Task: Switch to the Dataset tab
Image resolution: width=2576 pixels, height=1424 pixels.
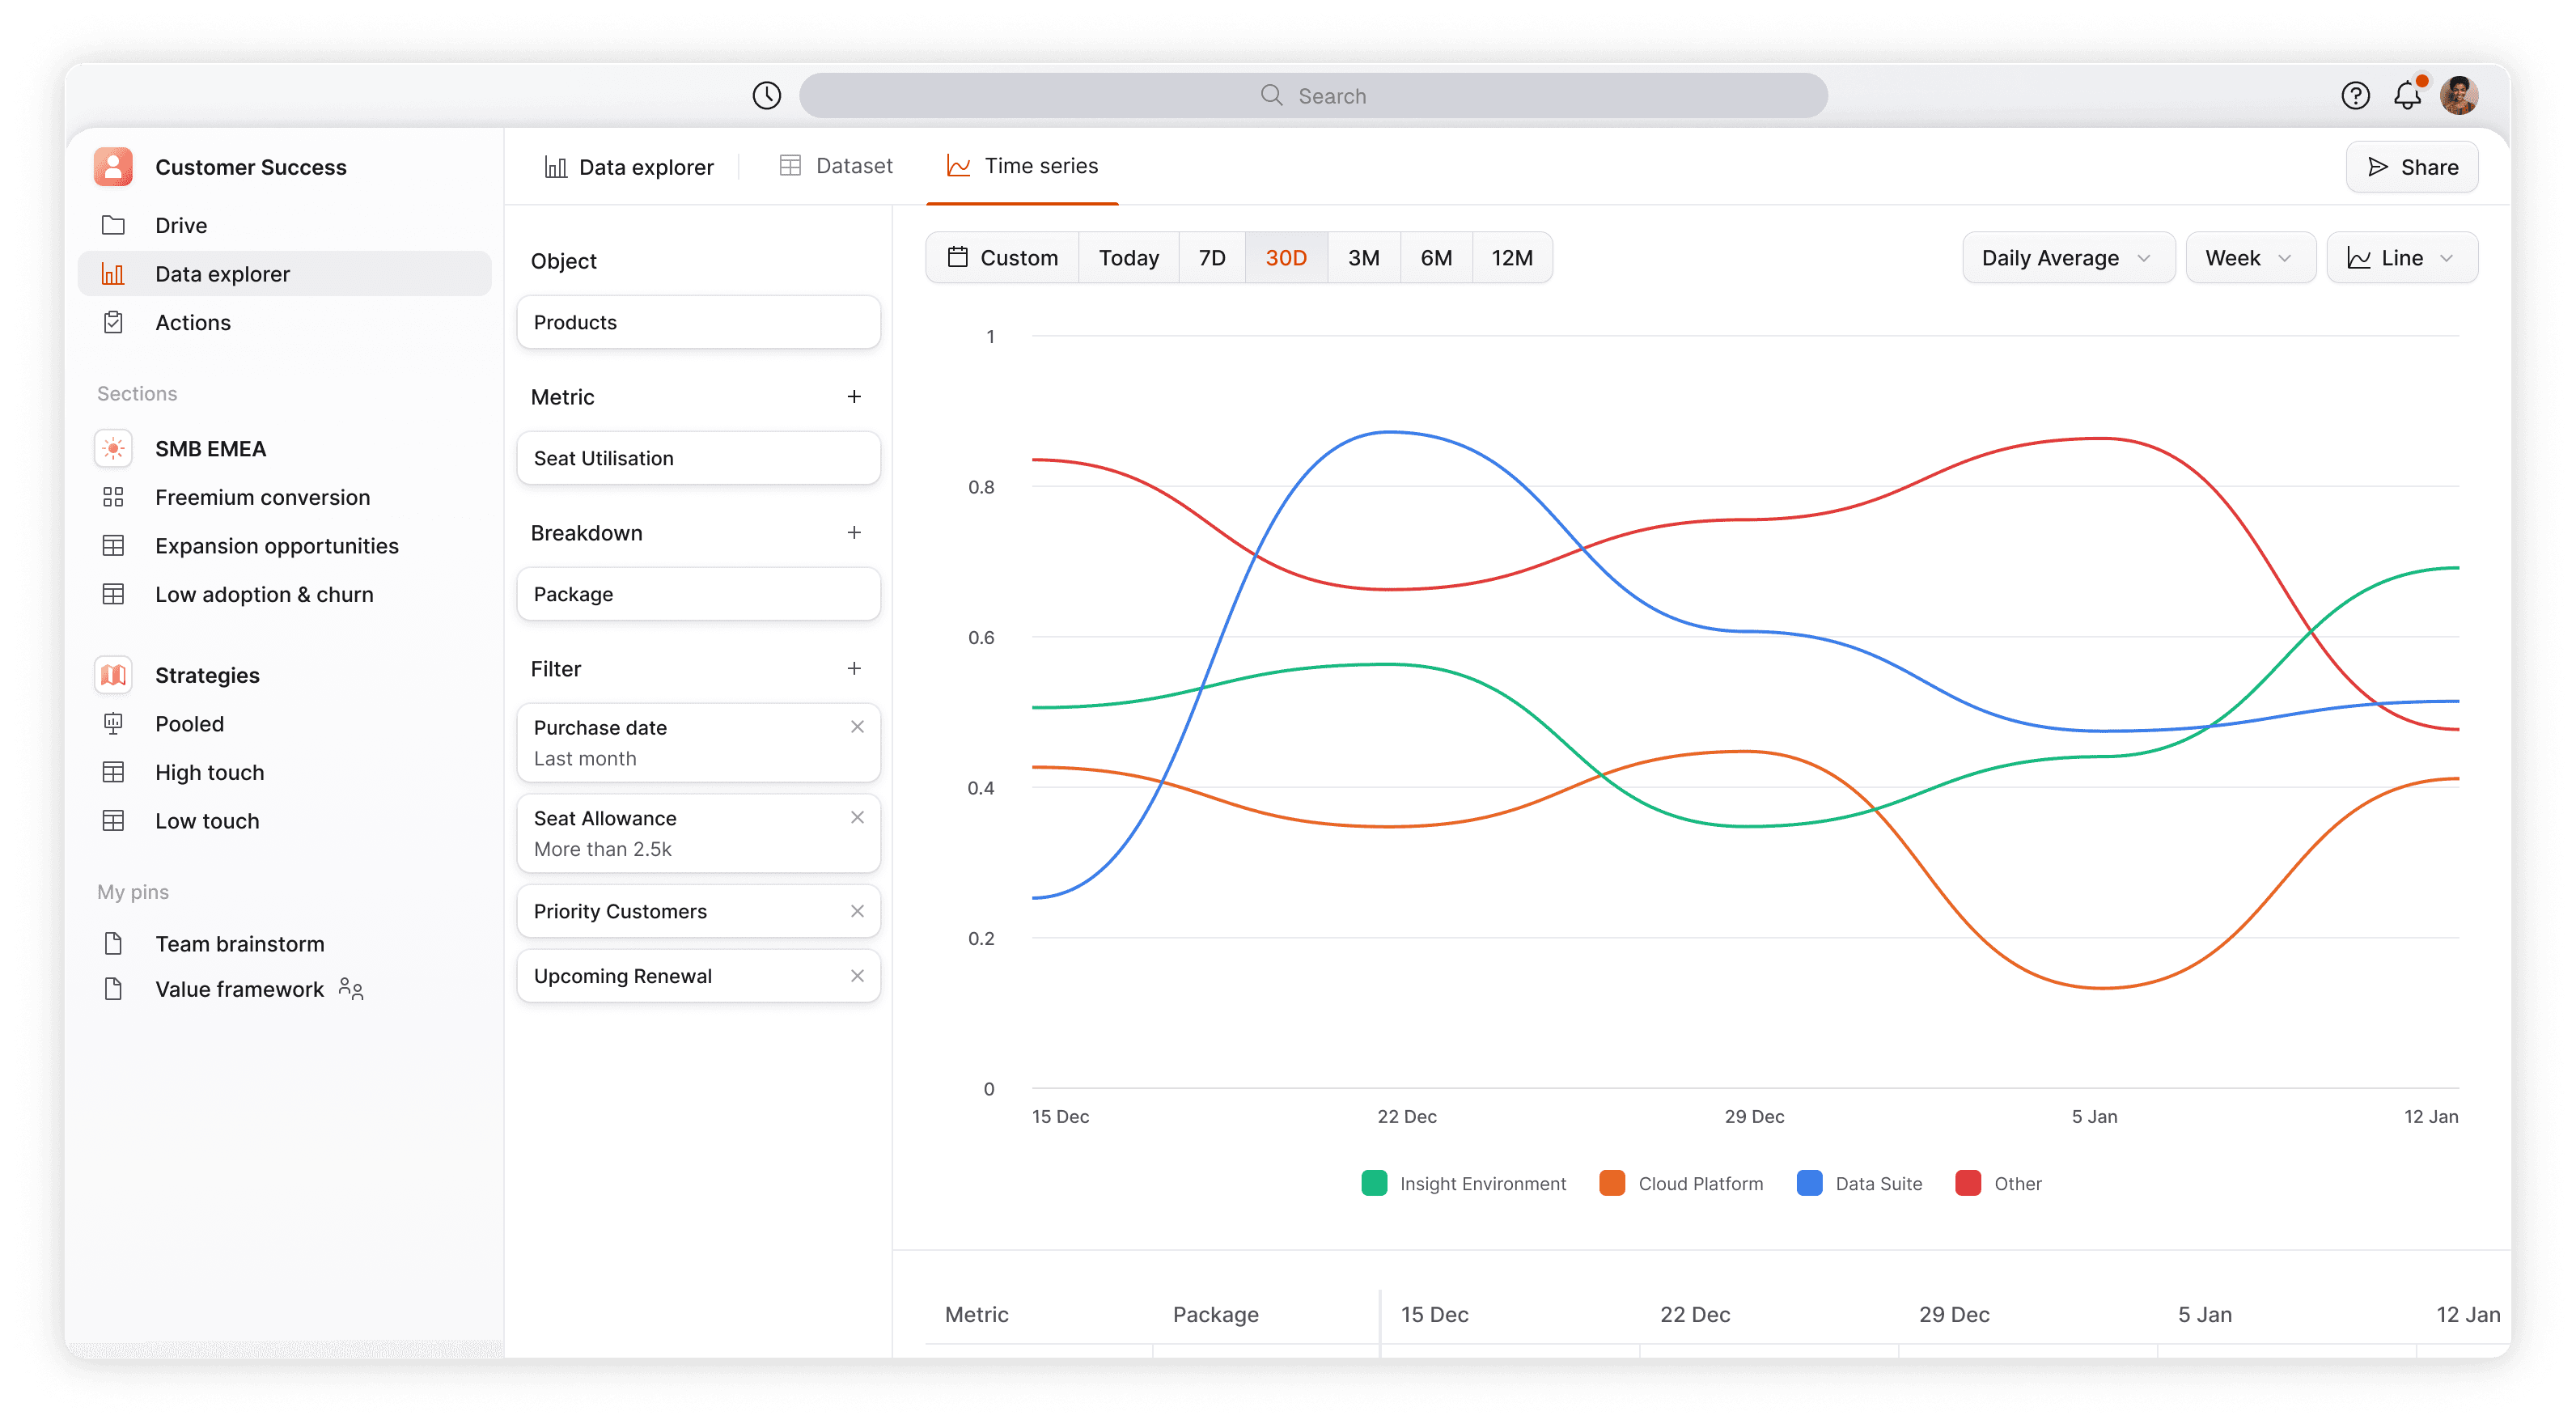Action: click(836, 166)
